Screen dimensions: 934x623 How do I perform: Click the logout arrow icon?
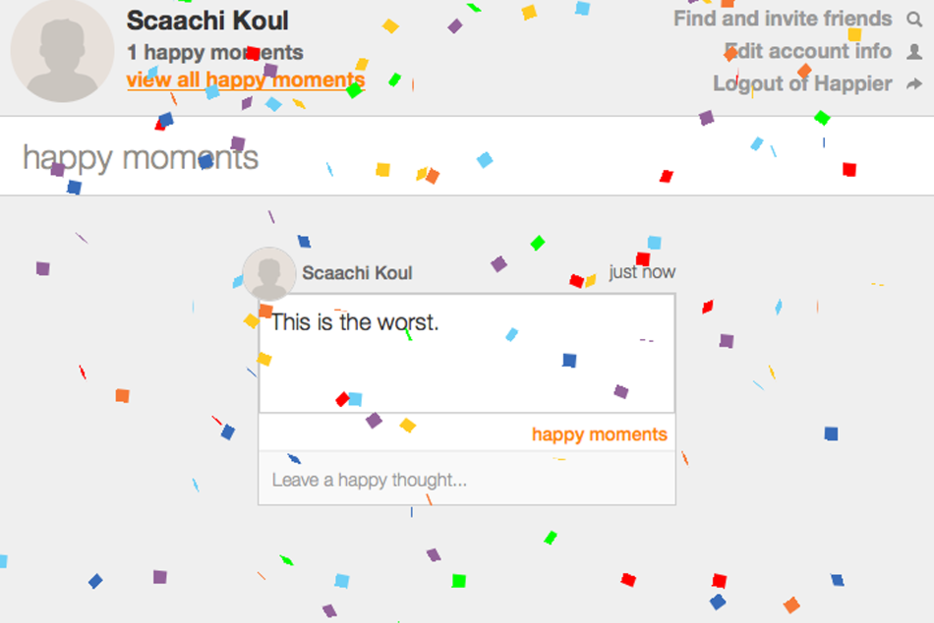(x=914, y=84)
